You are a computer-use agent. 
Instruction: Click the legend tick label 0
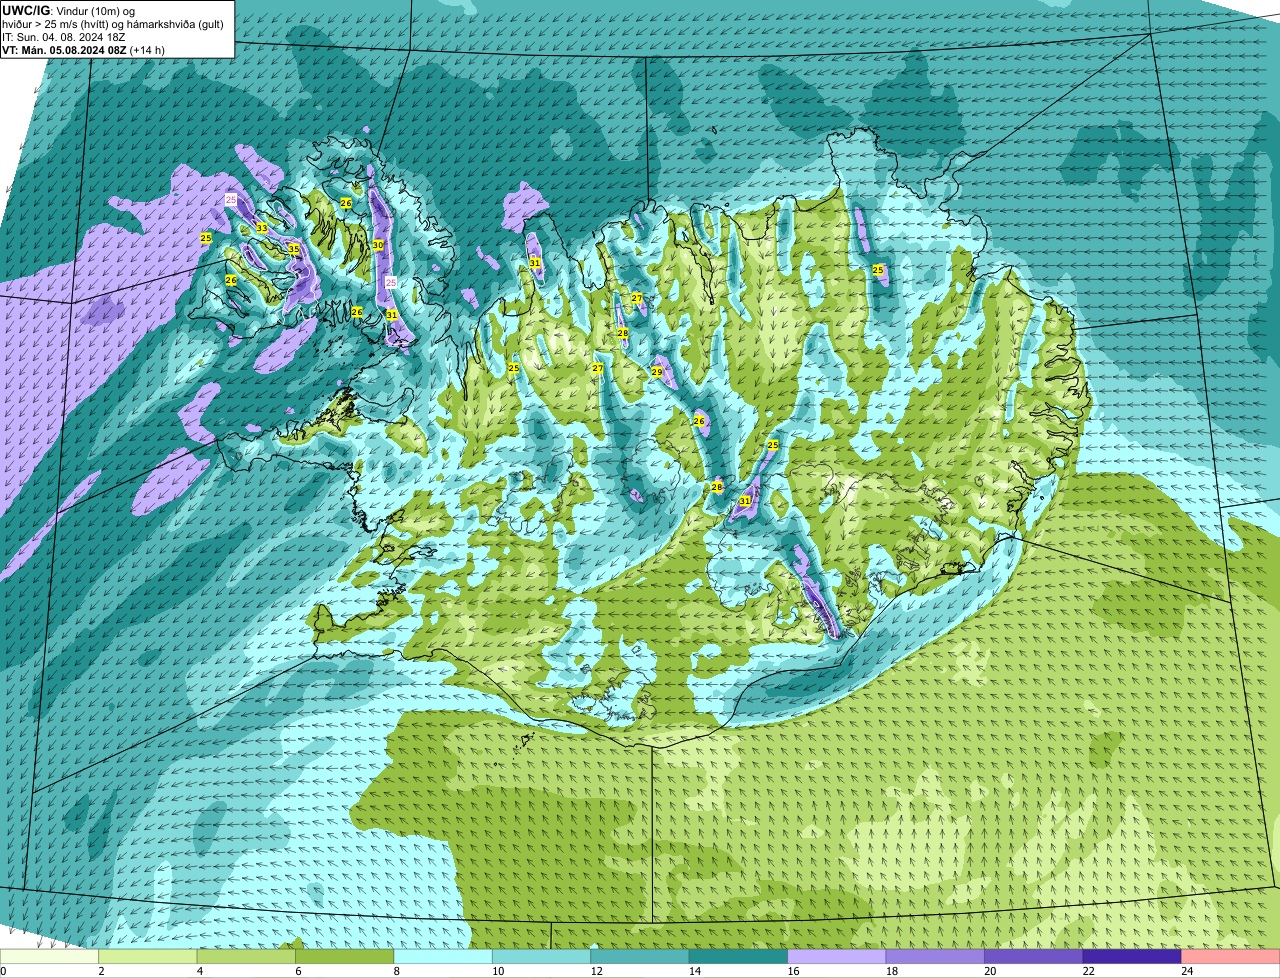point(3,971)
